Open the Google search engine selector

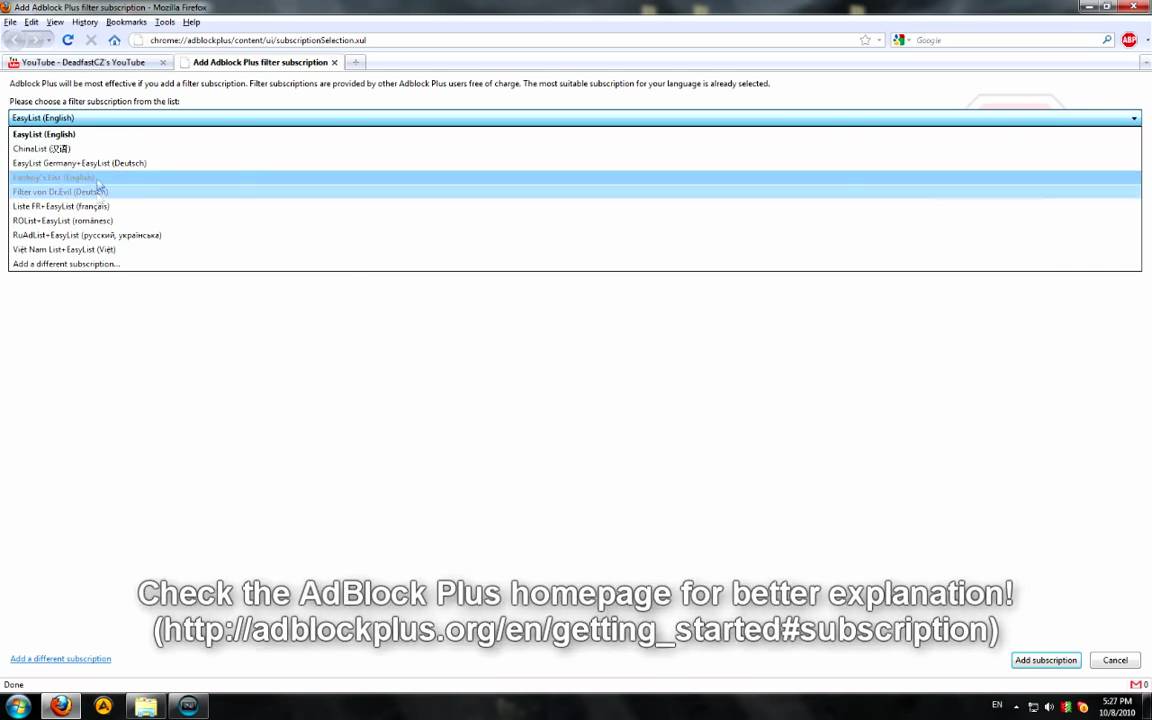(901, 40)
